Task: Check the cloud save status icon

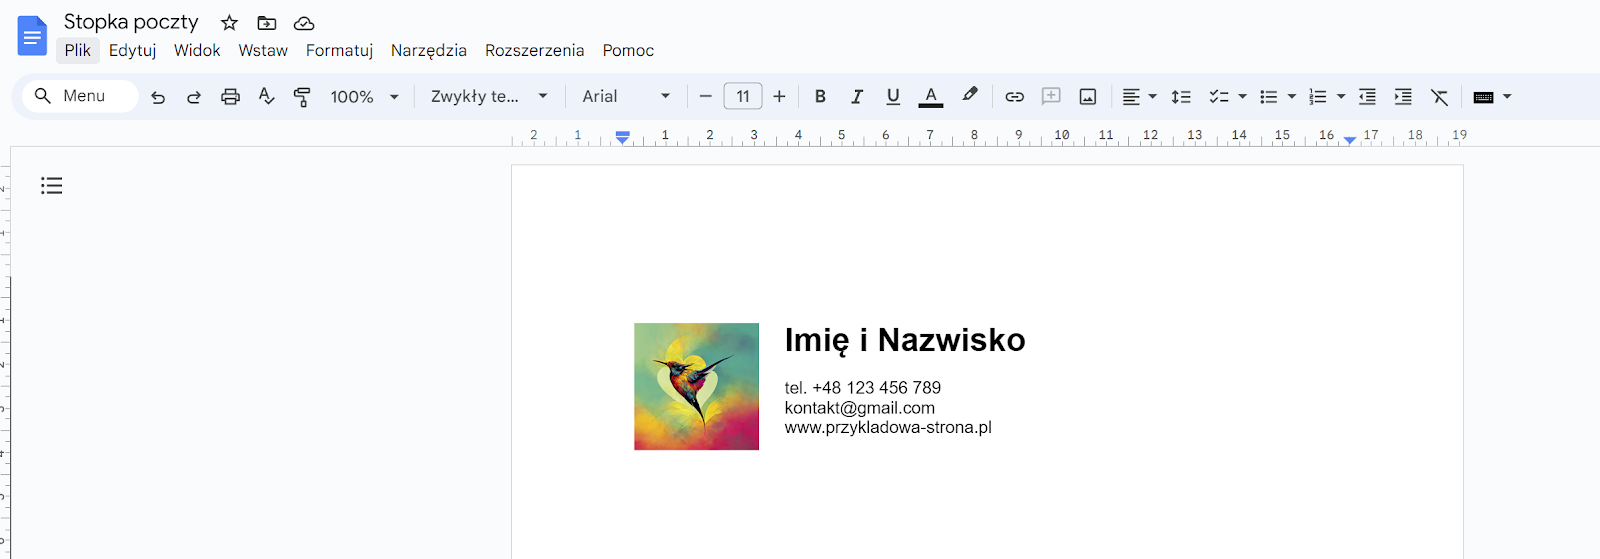Action: point(304,22)
